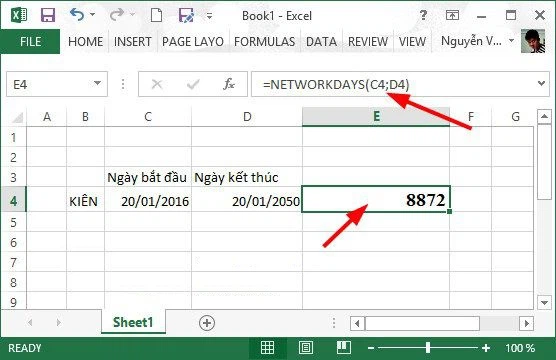
Task: Click next sheet navigation arrow
Action: click(x=59, y=322)
